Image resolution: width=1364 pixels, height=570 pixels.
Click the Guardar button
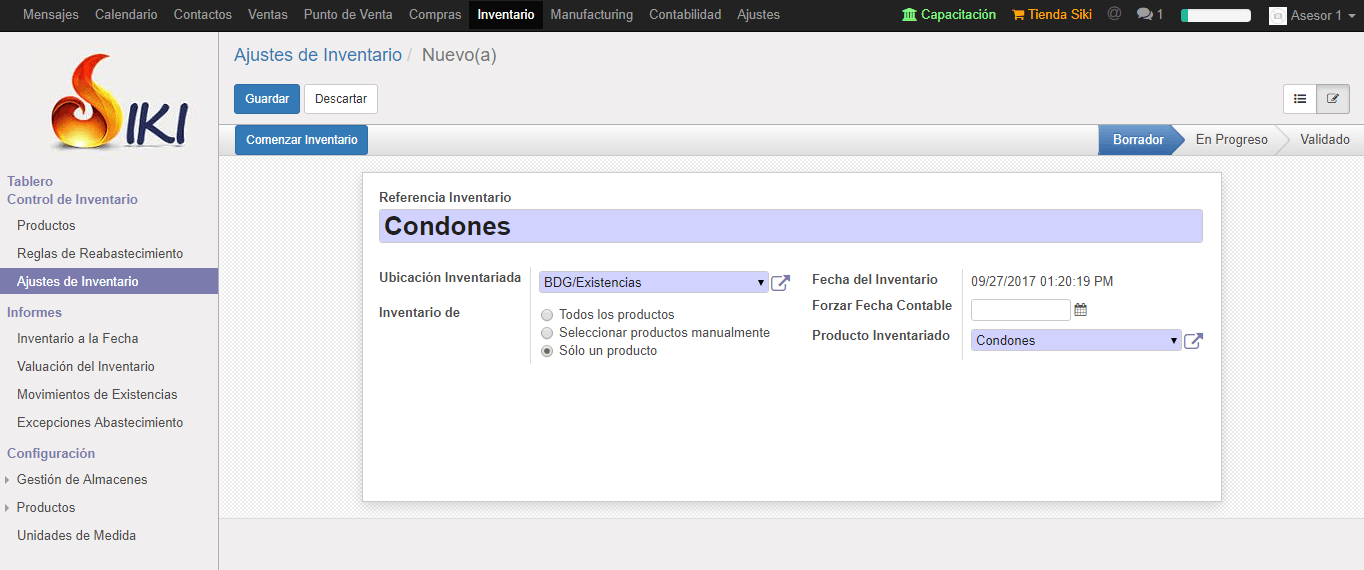(267, 99)
